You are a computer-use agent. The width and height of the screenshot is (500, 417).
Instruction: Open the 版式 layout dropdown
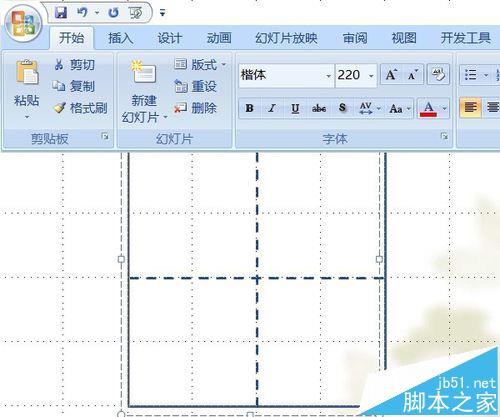[200, 65]
